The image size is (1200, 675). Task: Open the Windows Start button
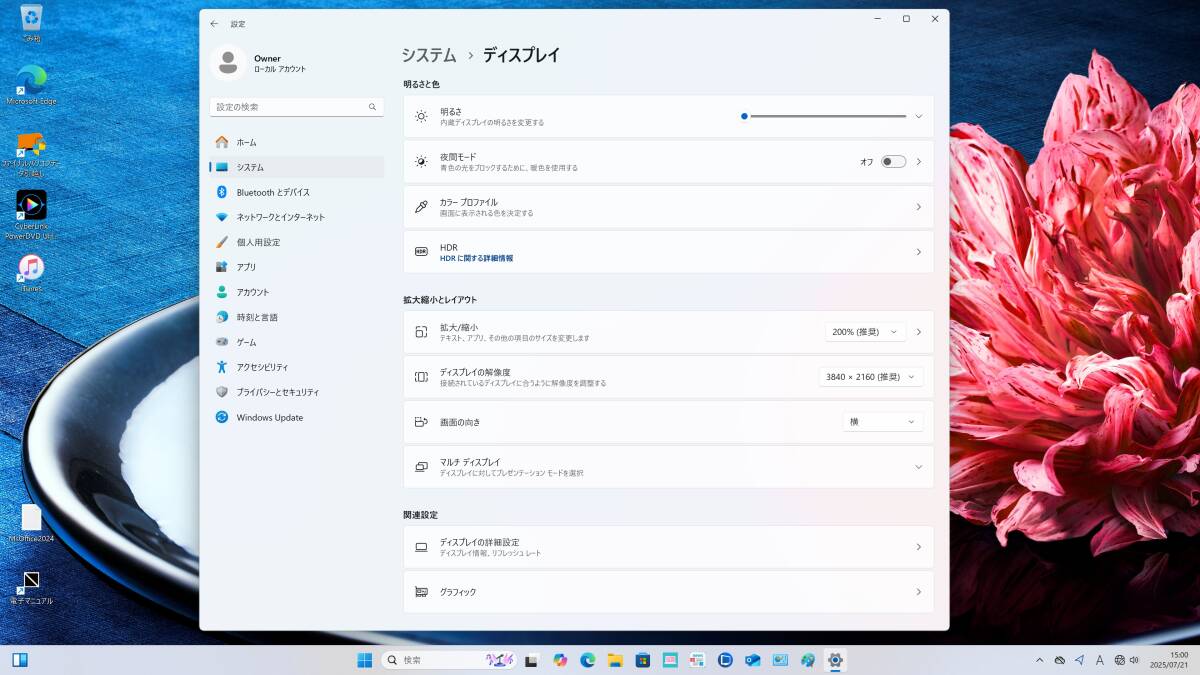pyautogui.click(x=365, y=660)
